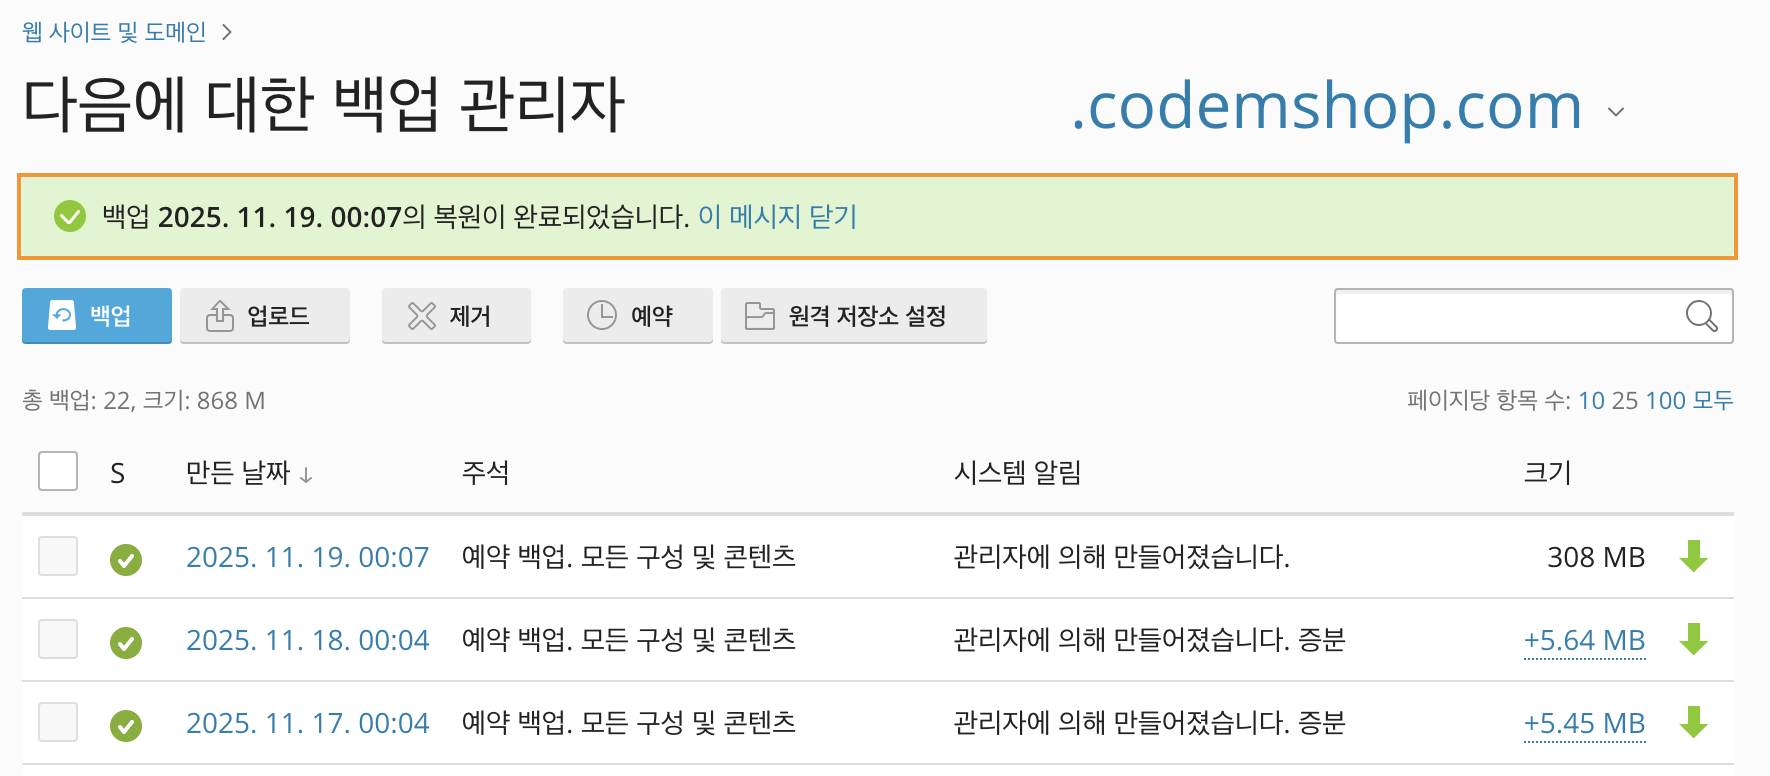This screenshot has height=776, width=1770.
Task: Download the 2025. 11. 17. backup
Action: pyautogui.click(x=1693, y=722)
